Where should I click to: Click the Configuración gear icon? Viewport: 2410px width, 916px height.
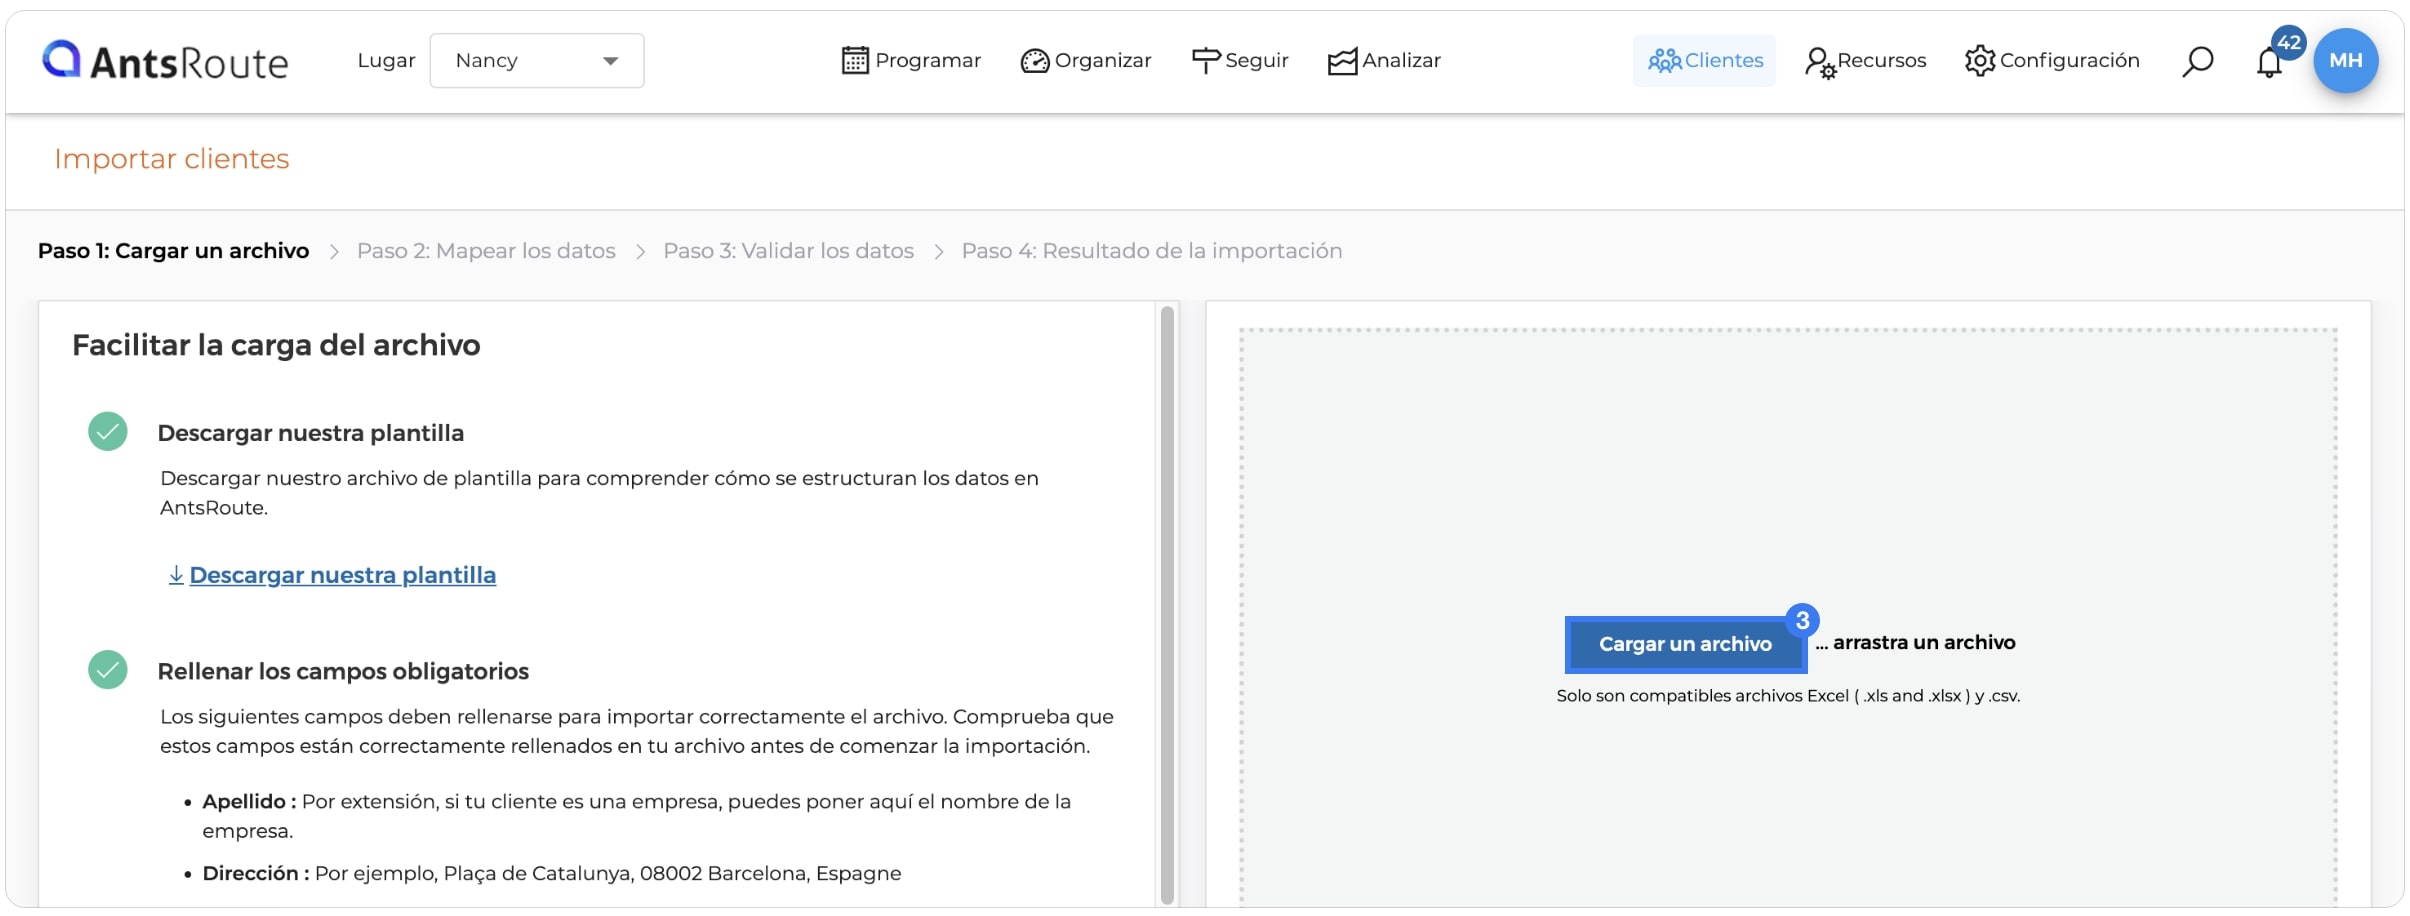pos(1980,61)
